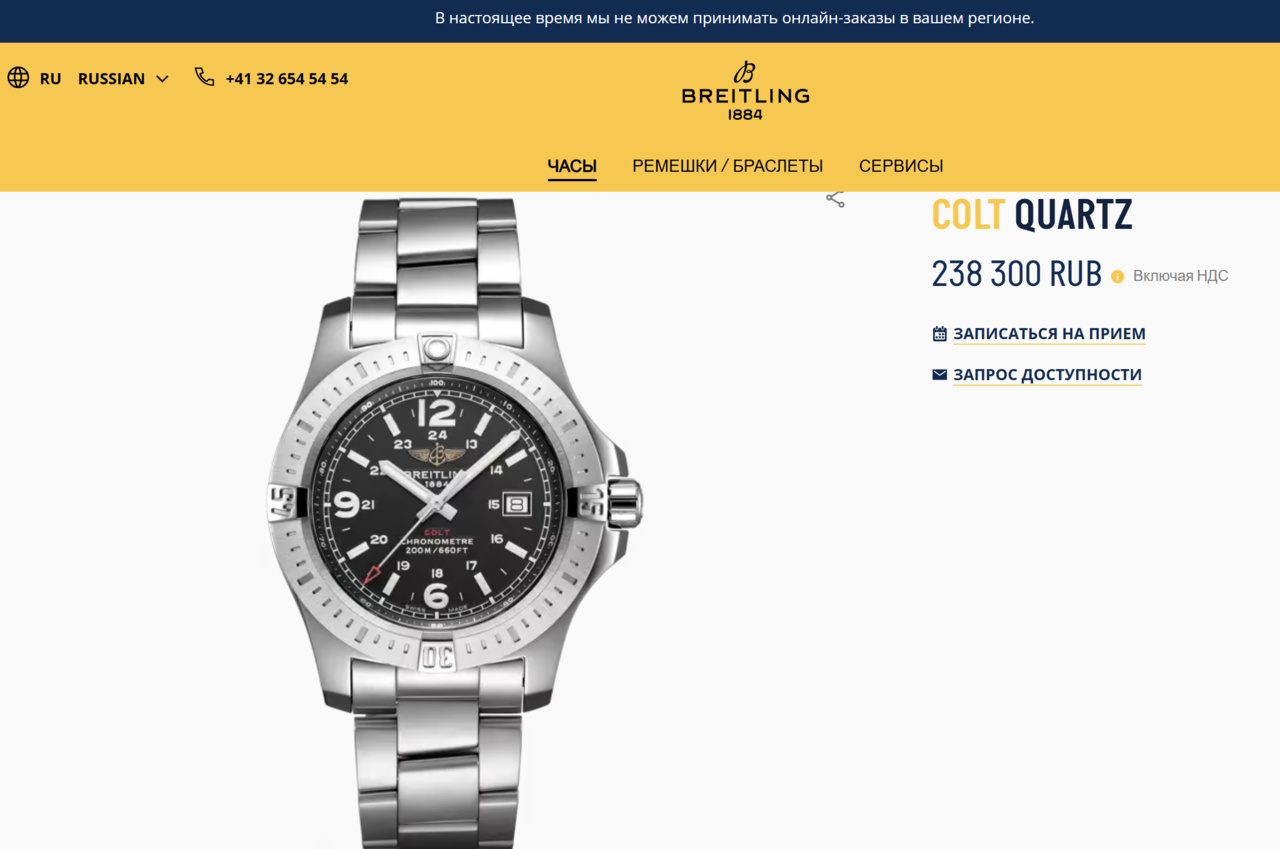Click the globe region icon
This screenshot has height=849, width=1280.
(18, 78)
